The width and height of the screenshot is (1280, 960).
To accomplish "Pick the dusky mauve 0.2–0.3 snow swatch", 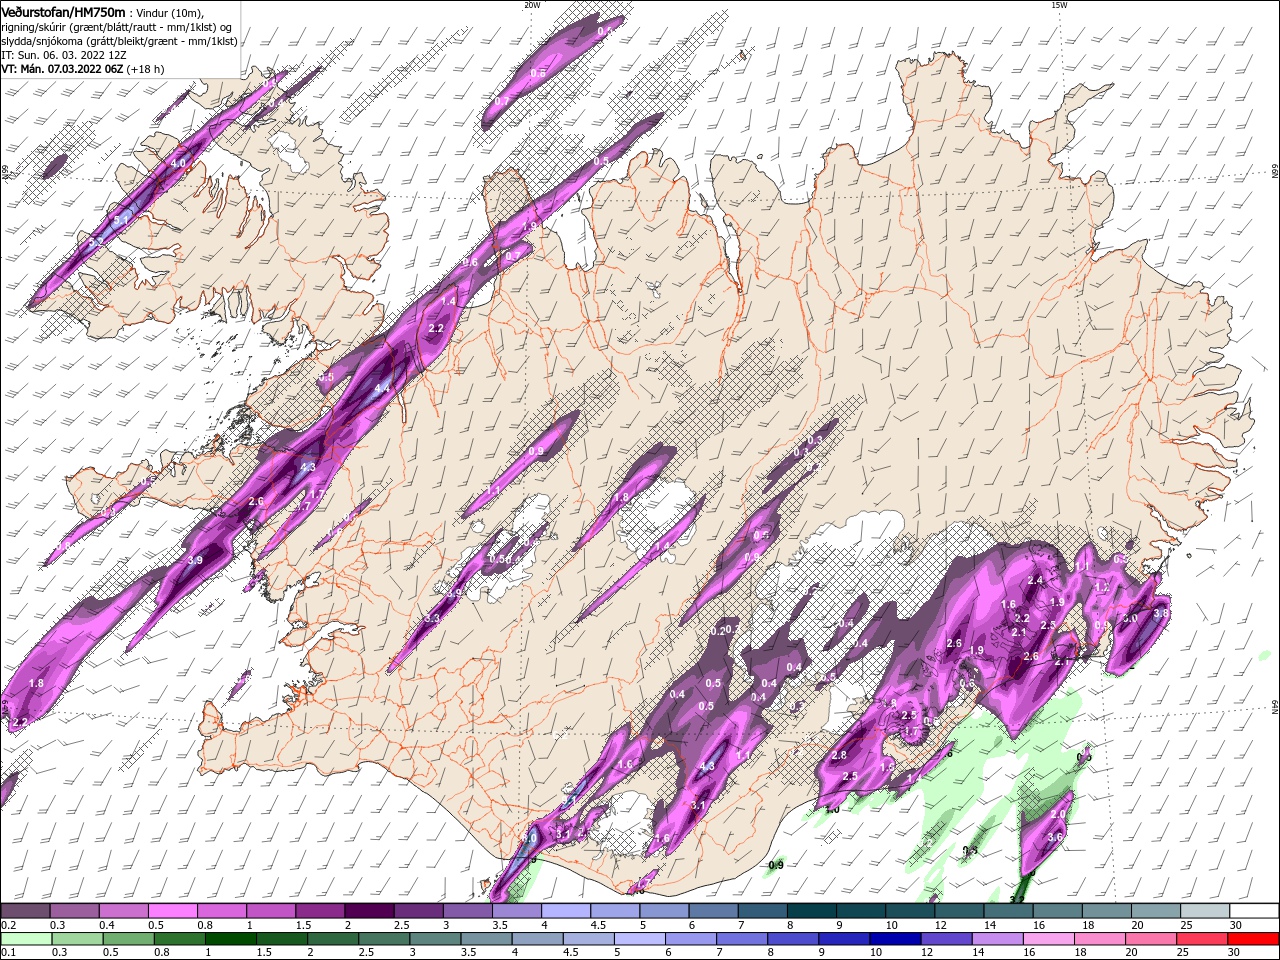I will click(x=25, y=911).
